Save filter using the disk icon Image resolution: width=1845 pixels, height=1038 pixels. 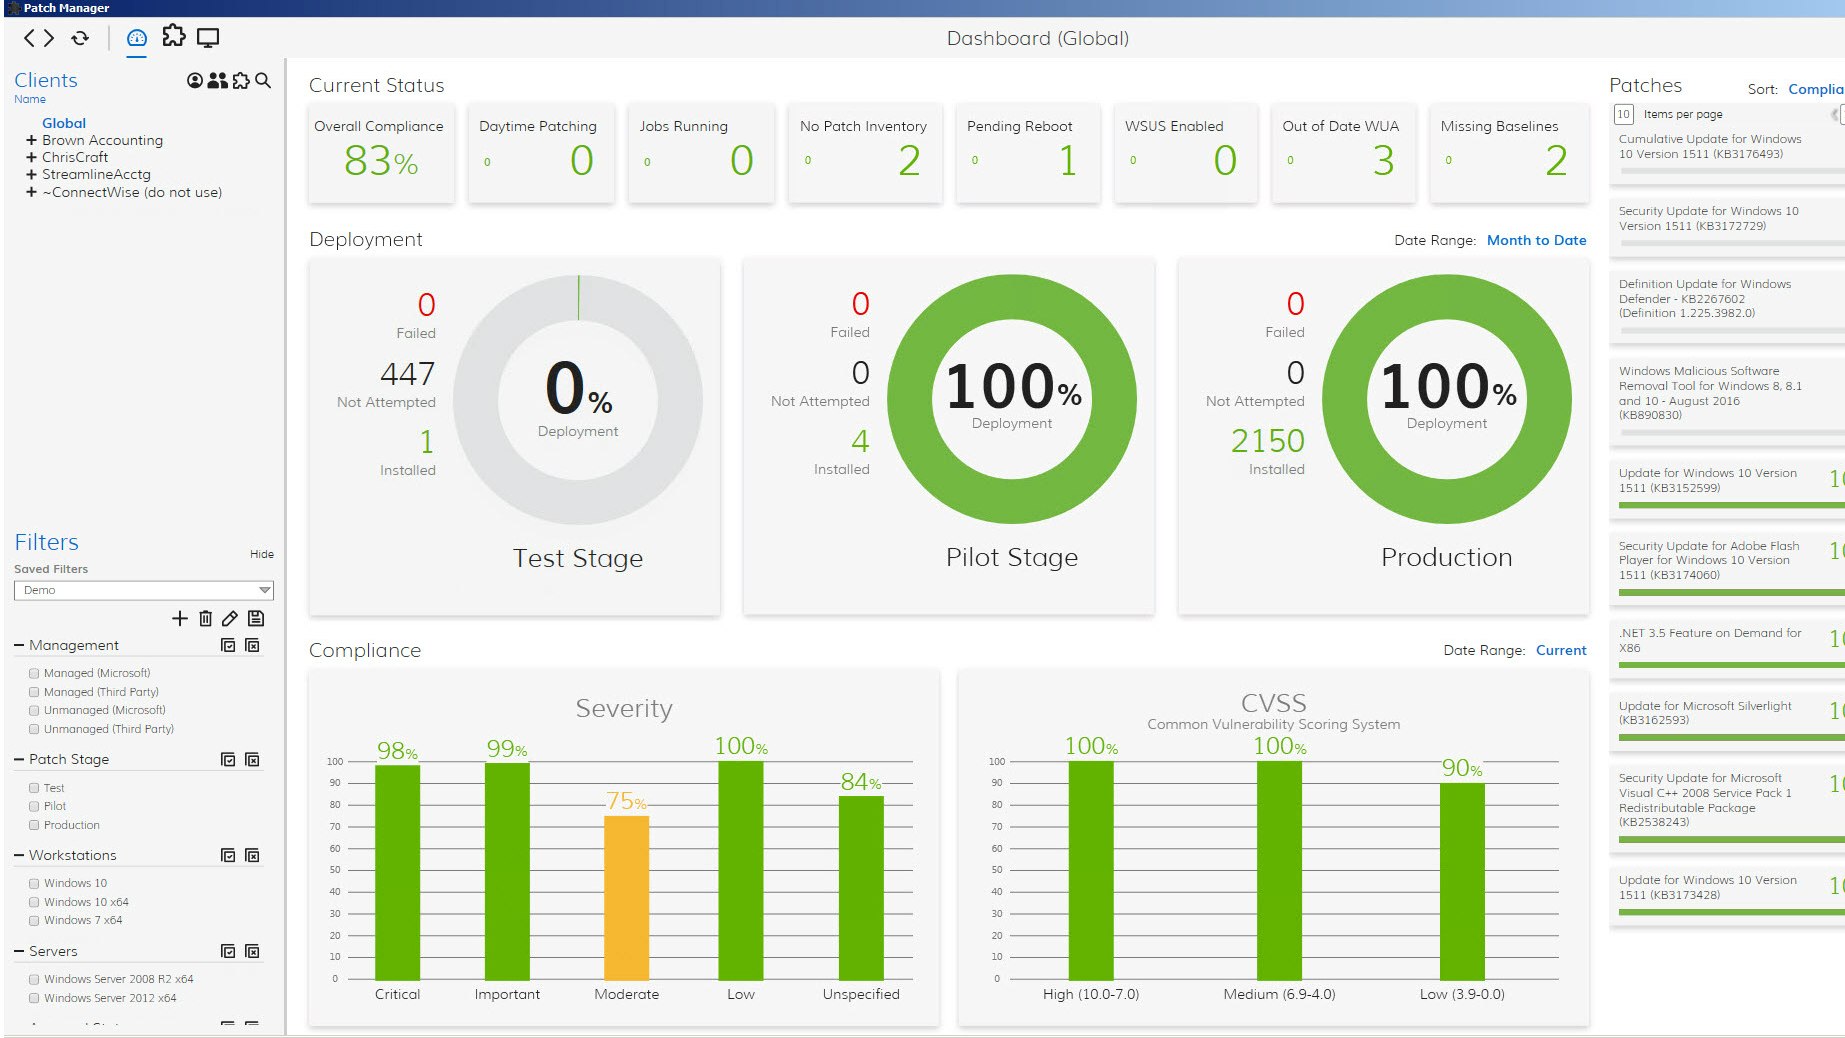tap(256, 618)
